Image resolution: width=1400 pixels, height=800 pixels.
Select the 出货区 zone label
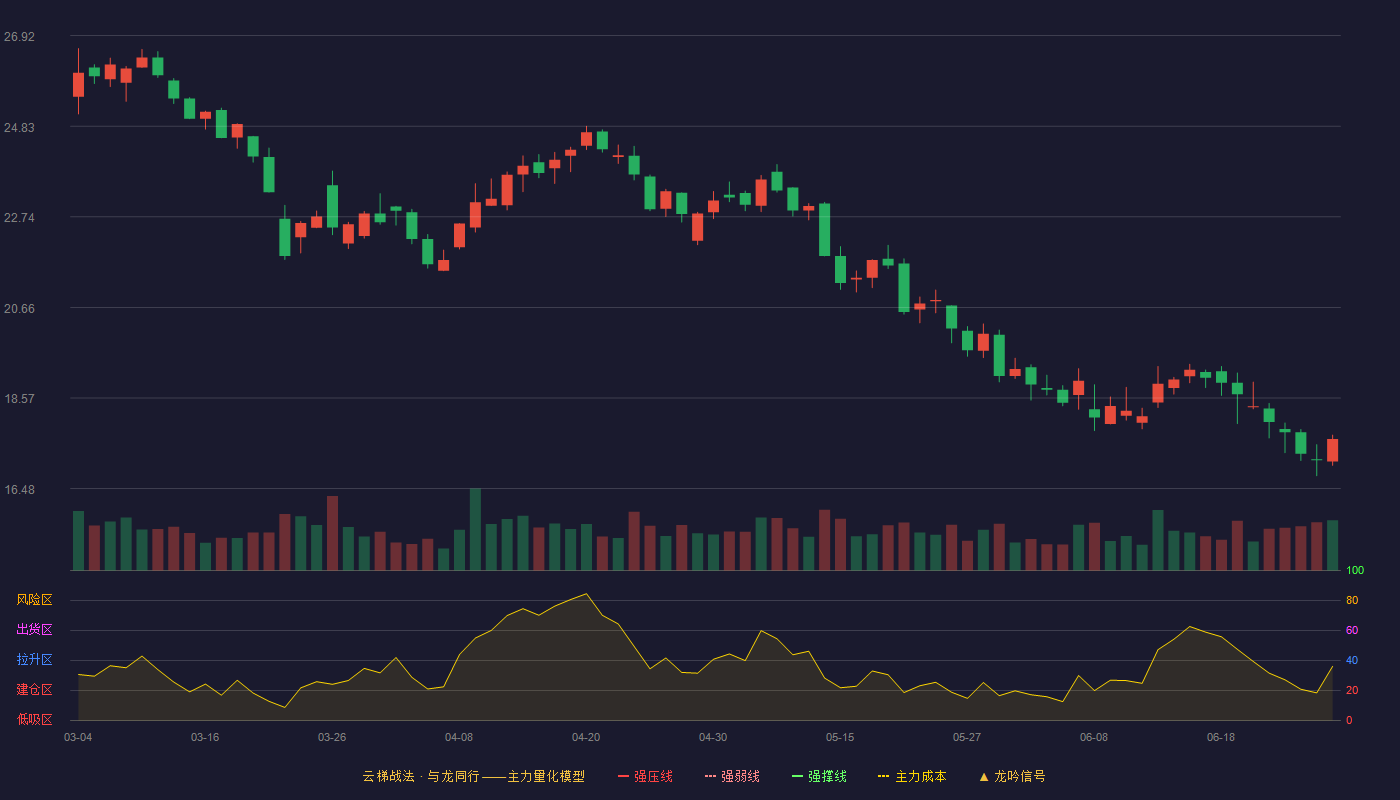35,630
